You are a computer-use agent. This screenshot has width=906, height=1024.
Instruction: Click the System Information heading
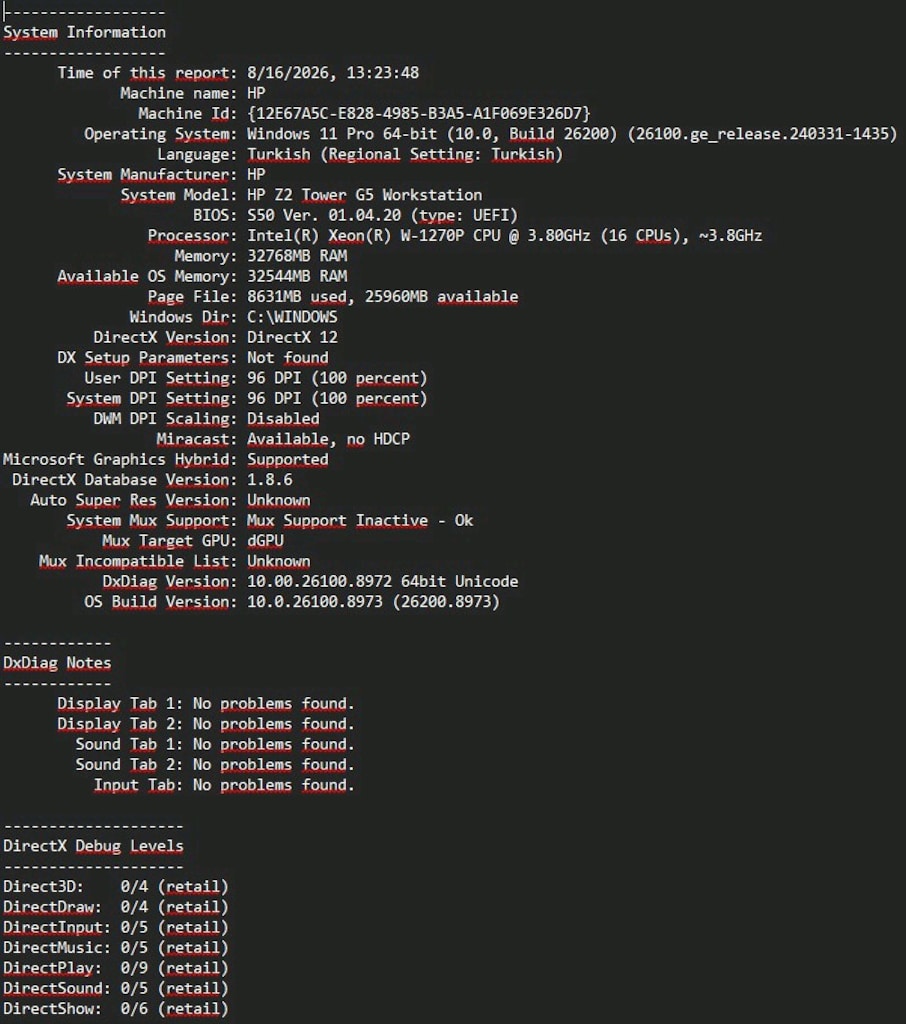84,32
